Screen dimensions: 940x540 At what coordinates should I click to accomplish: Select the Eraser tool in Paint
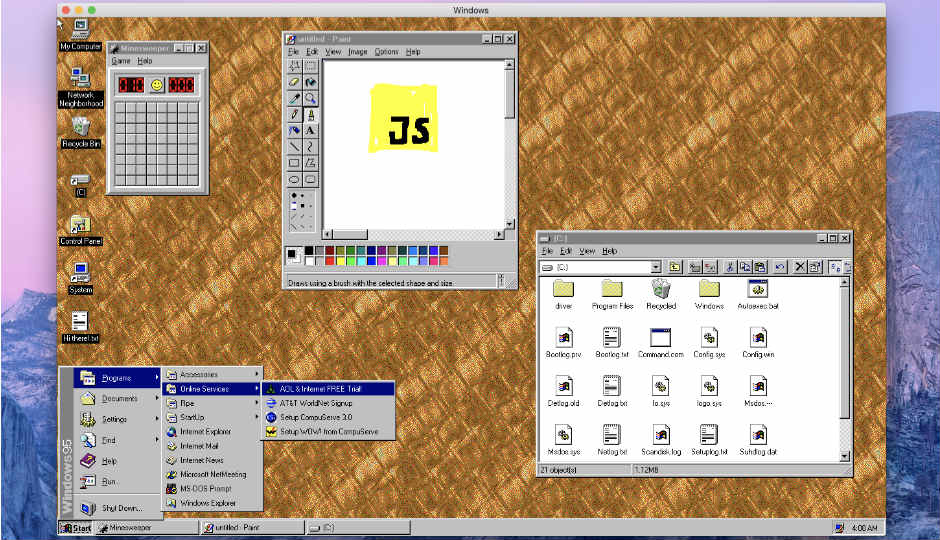(x=294, y=82)
